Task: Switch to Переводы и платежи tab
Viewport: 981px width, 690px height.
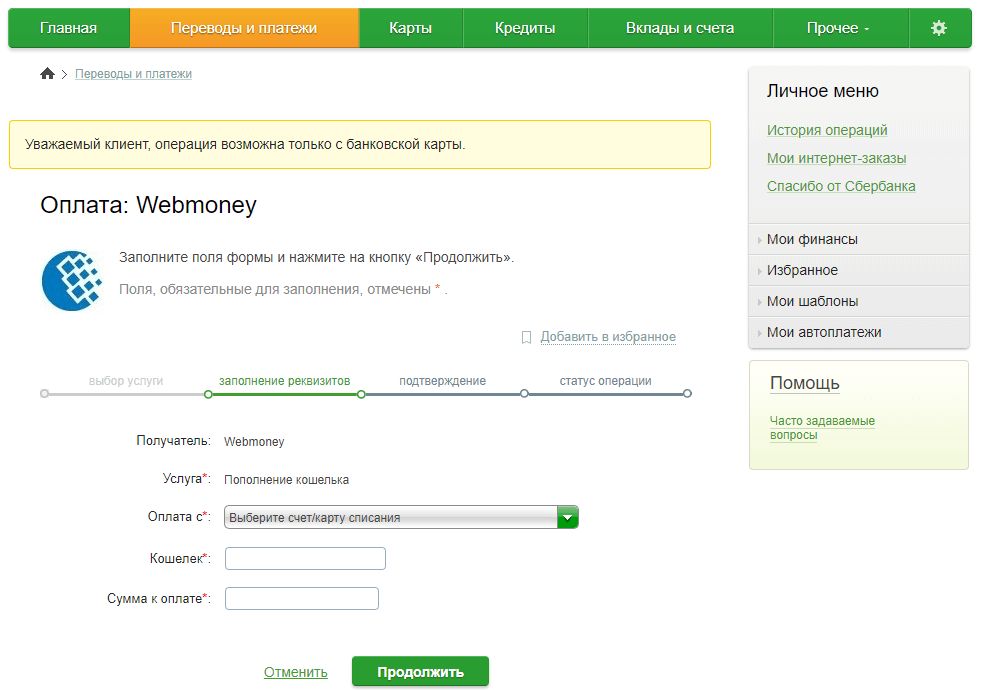Action: pyautogui.click(x=244, y=28)
